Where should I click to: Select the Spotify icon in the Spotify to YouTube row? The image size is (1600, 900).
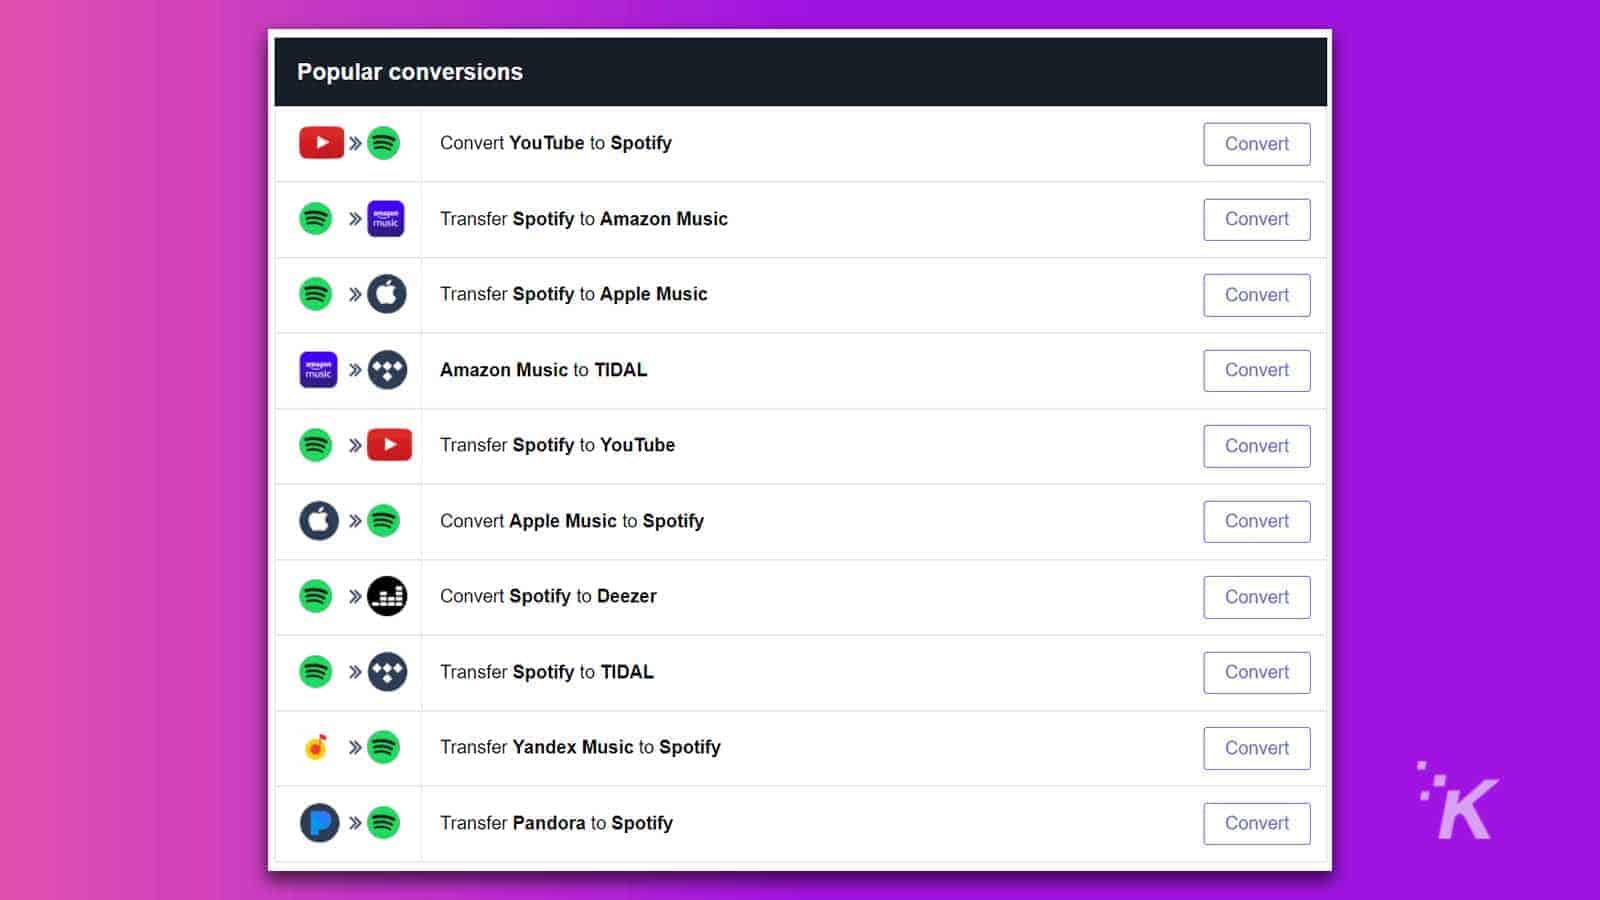[x=316, y=446]
